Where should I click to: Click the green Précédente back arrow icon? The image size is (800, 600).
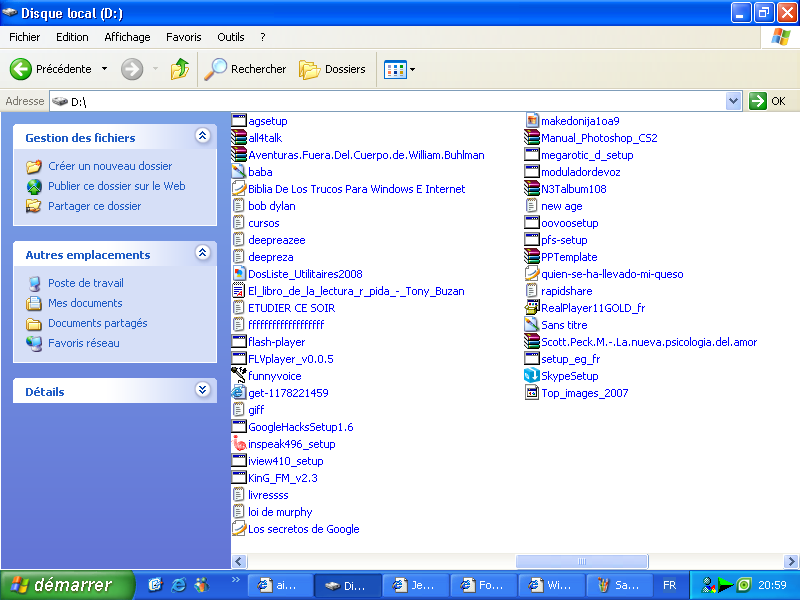coord(21,69)
